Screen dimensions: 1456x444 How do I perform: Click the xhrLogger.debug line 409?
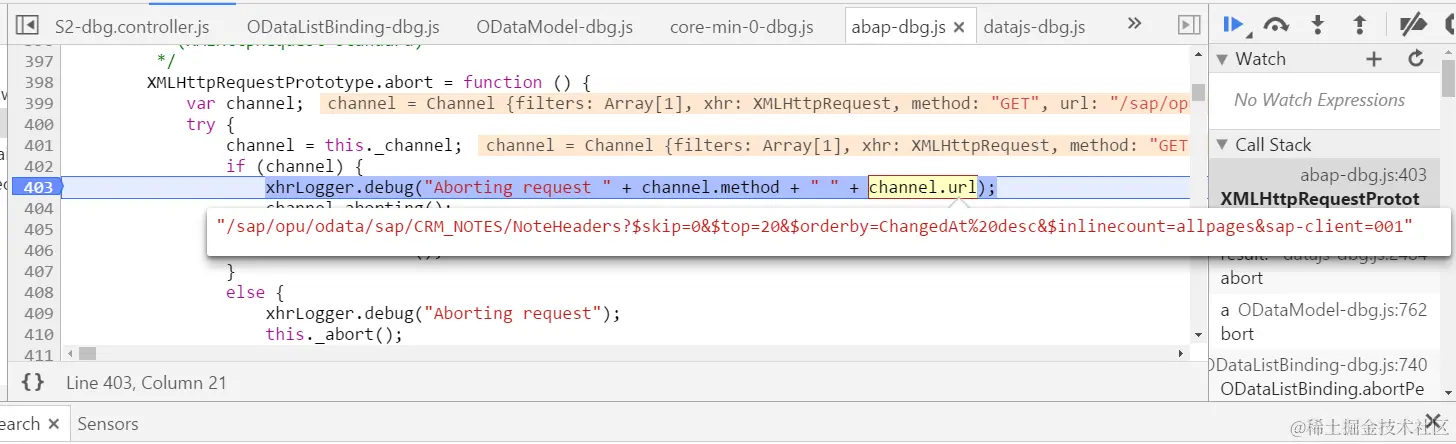click(443, 313)
